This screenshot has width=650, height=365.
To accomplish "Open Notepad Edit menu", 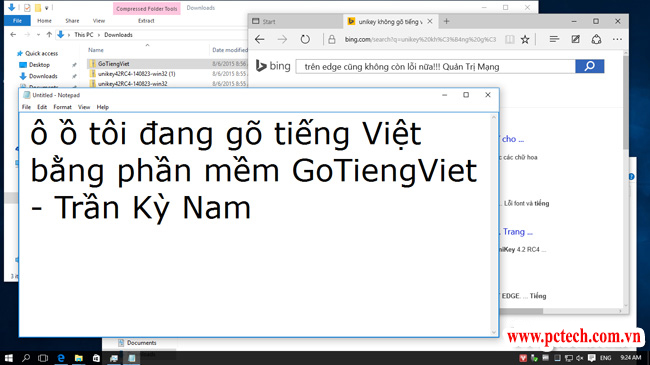I will point(42,107).
